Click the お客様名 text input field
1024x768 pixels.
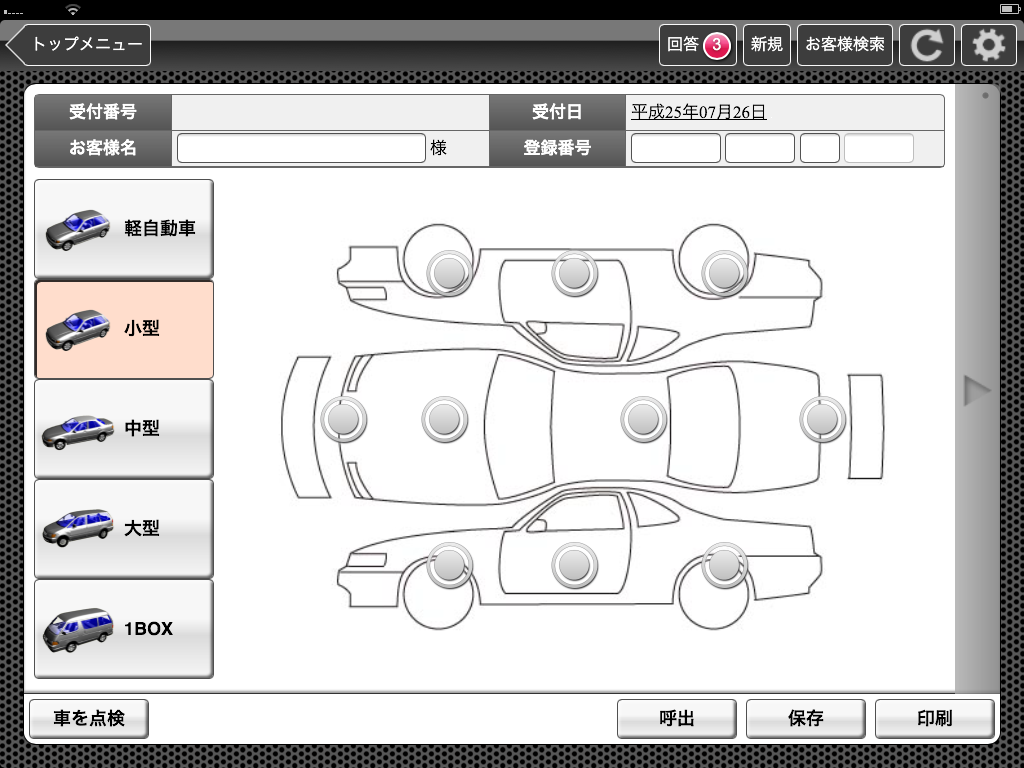point(301,148)
